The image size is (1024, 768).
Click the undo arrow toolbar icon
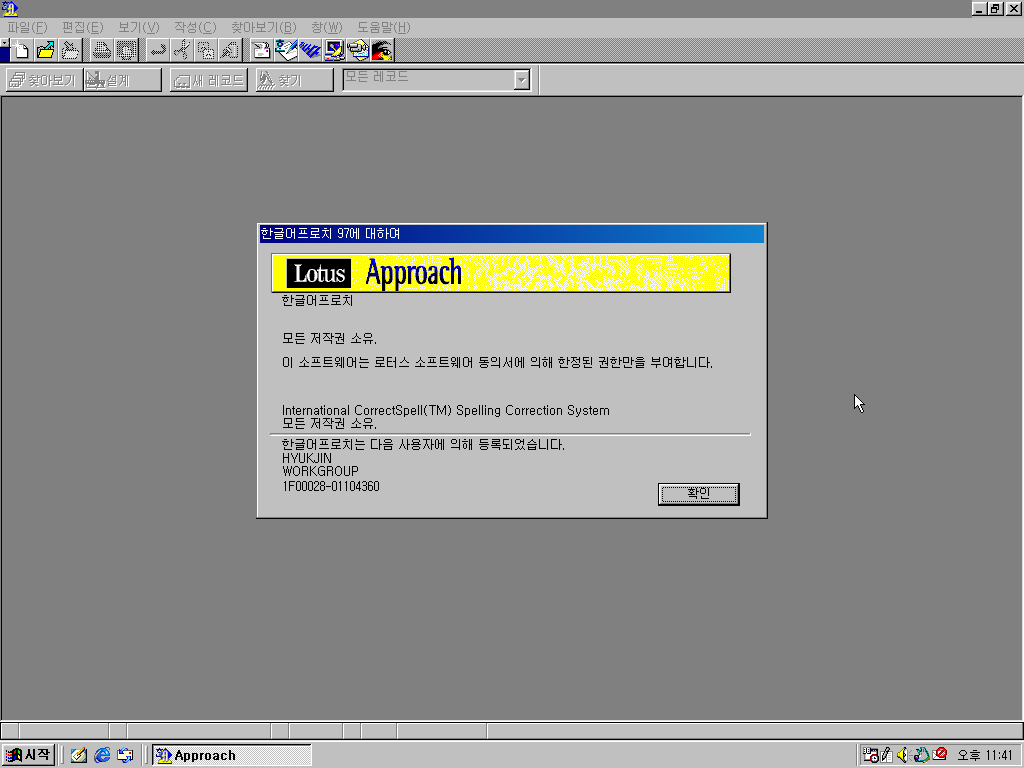coord(157,50)
